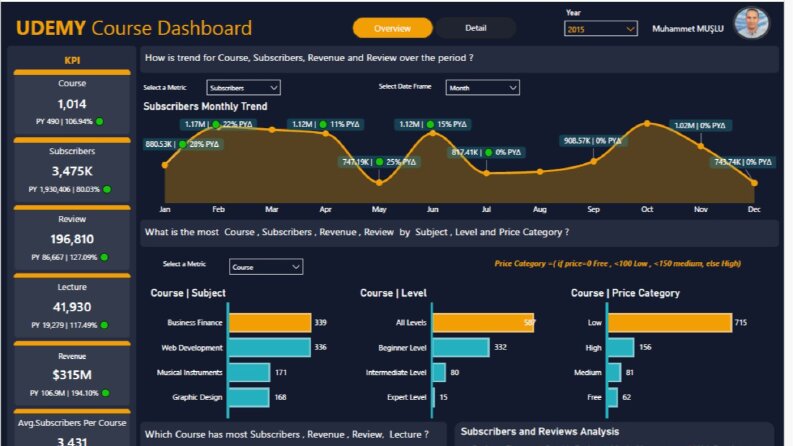The width and height of the screenshot is (793, 446).
Task: Select the High price category bar
Action: pyautogui.click(x=621, y=347)
